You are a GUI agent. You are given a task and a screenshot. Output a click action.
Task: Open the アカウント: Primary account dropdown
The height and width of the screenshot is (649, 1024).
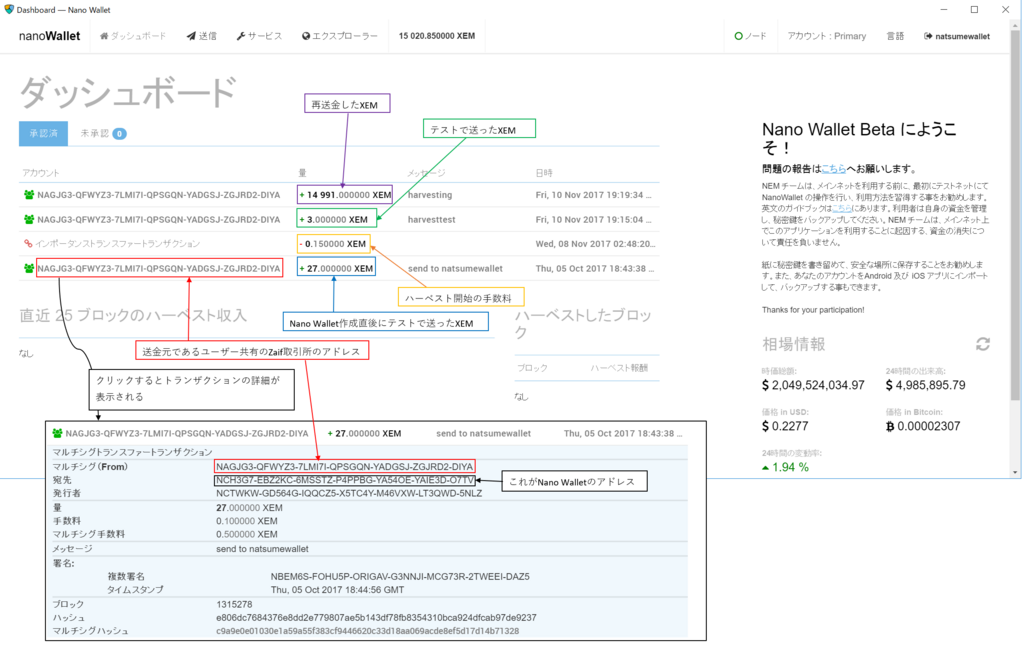[827, 36]
